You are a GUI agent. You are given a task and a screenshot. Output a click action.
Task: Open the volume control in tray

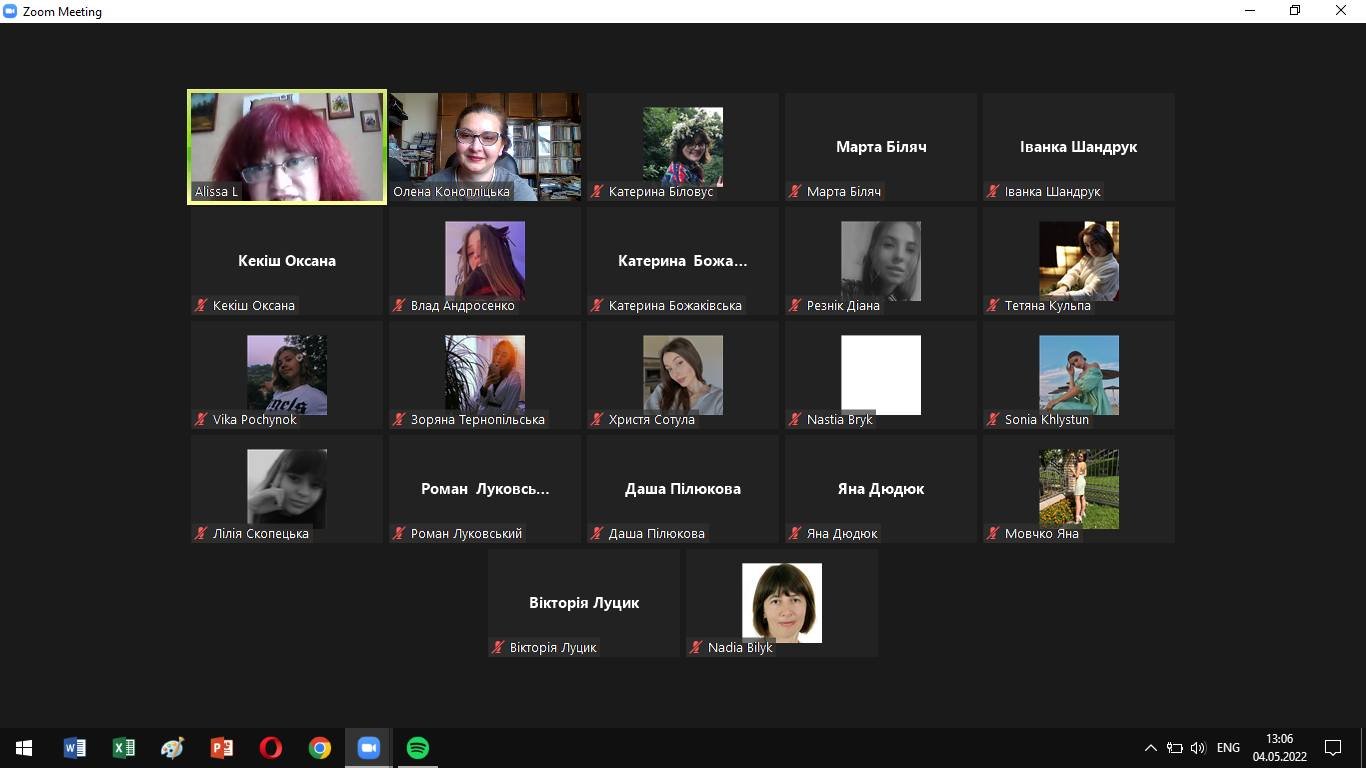point(1198,748)
